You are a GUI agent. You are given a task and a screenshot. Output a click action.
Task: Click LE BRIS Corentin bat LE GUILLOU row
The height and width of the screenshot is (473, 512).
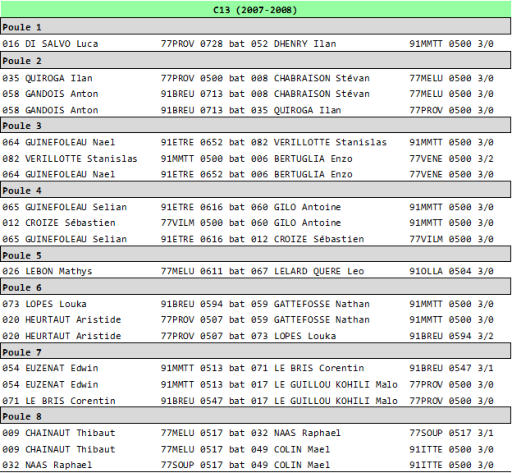click(x=256, y=400)
